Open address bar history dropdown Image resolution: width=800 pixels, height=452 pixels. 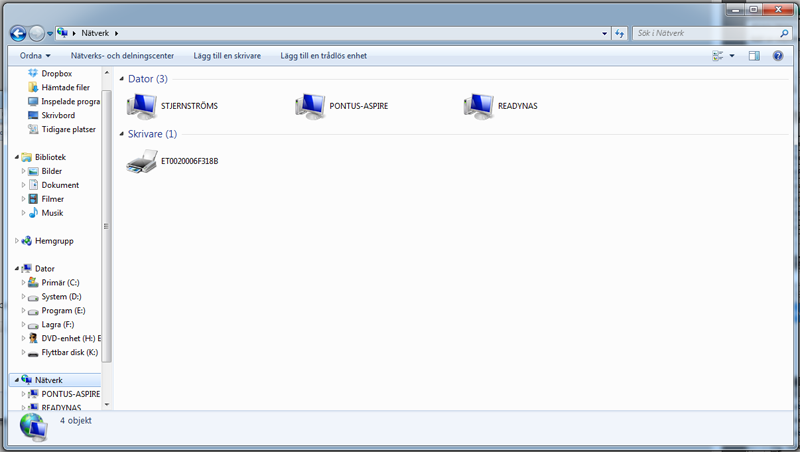pyautogui.click(x=605, y=33)
